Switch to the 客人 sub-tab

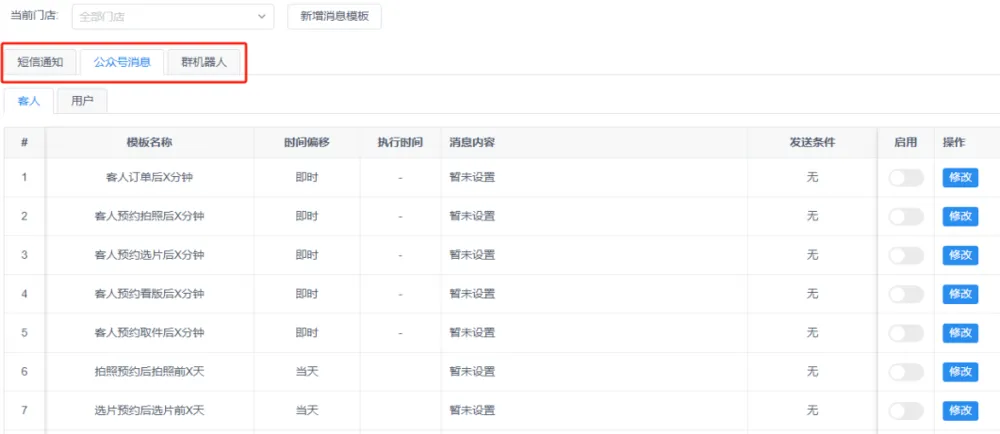[29, 101]
